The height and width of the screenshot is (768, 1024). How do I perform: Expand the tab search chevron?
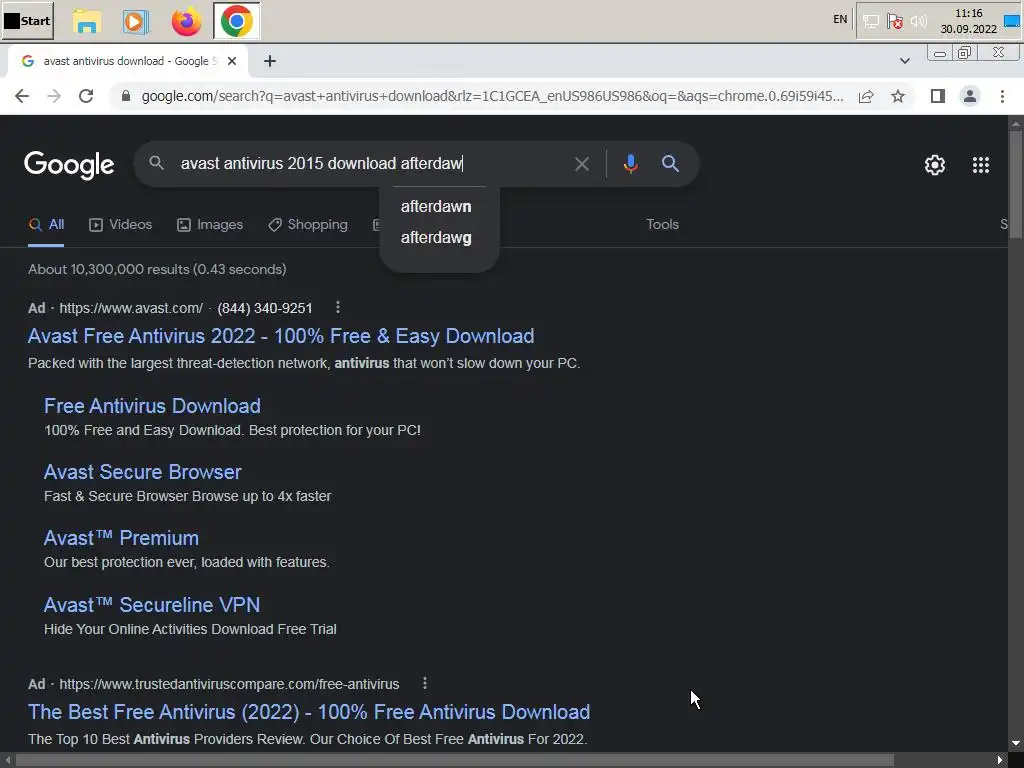click(904, 61)
